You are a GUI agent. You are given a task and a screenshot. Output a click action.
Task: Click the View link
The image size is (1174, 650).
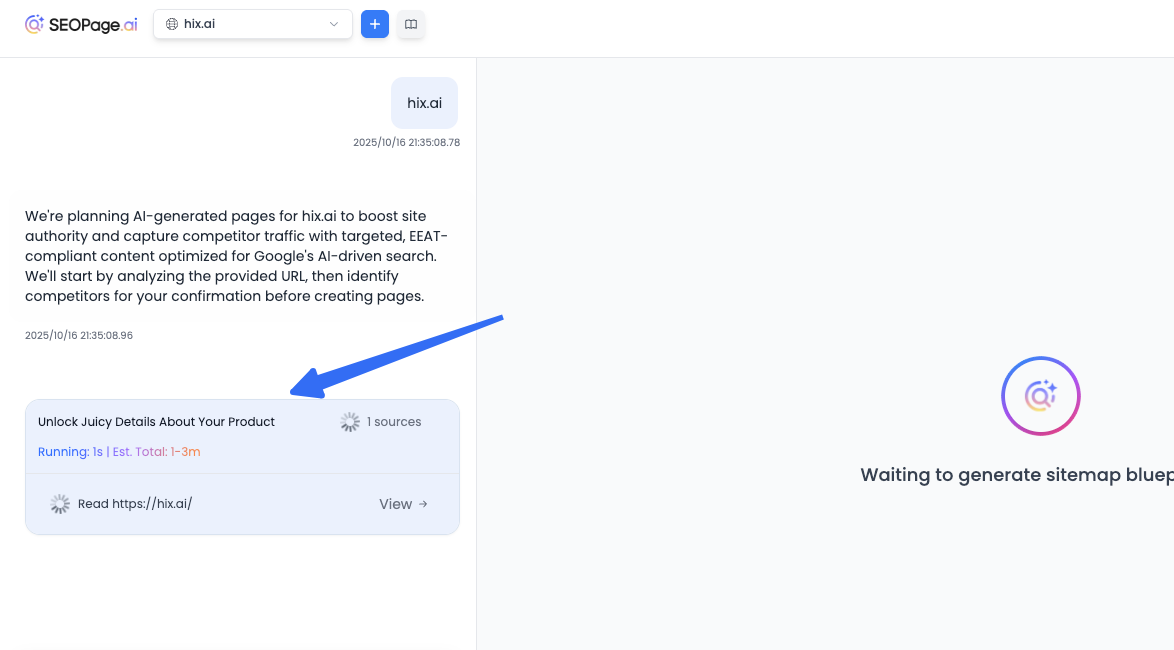pyautogui.click(x=395, y=504)
